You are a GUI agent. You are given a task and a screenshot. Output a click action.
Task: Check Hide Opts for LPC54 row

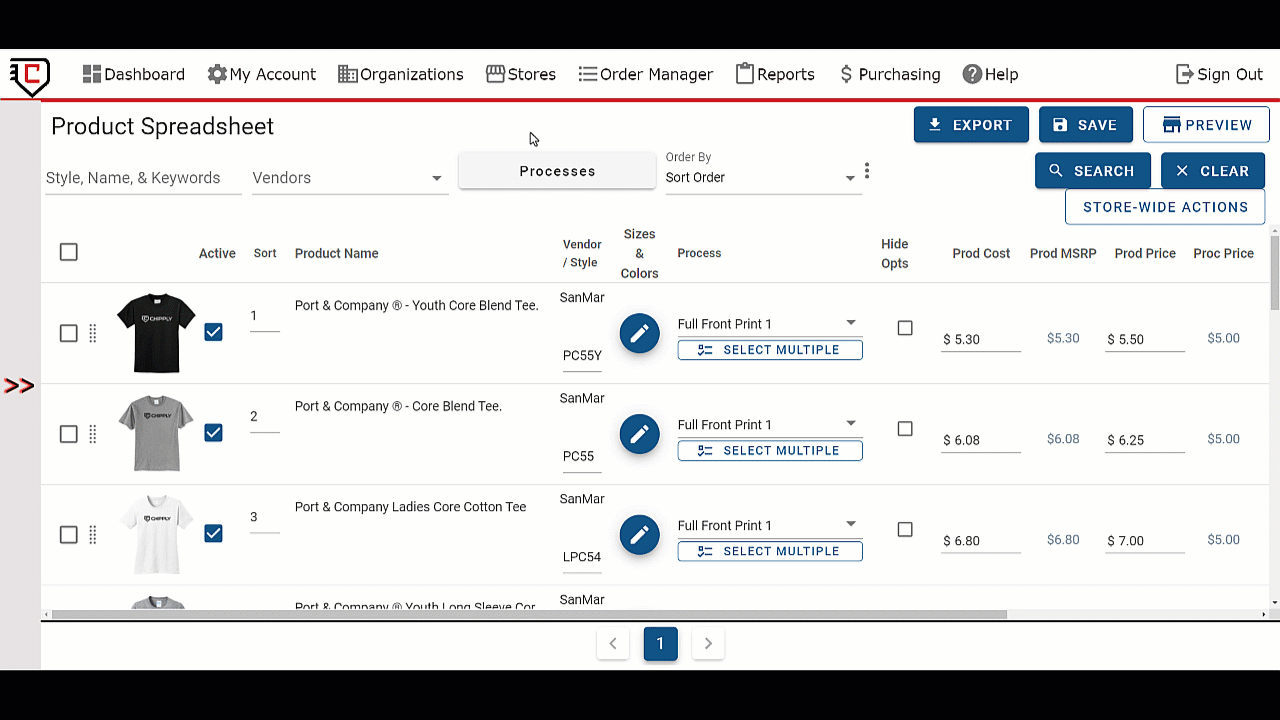tap(905, 530)
